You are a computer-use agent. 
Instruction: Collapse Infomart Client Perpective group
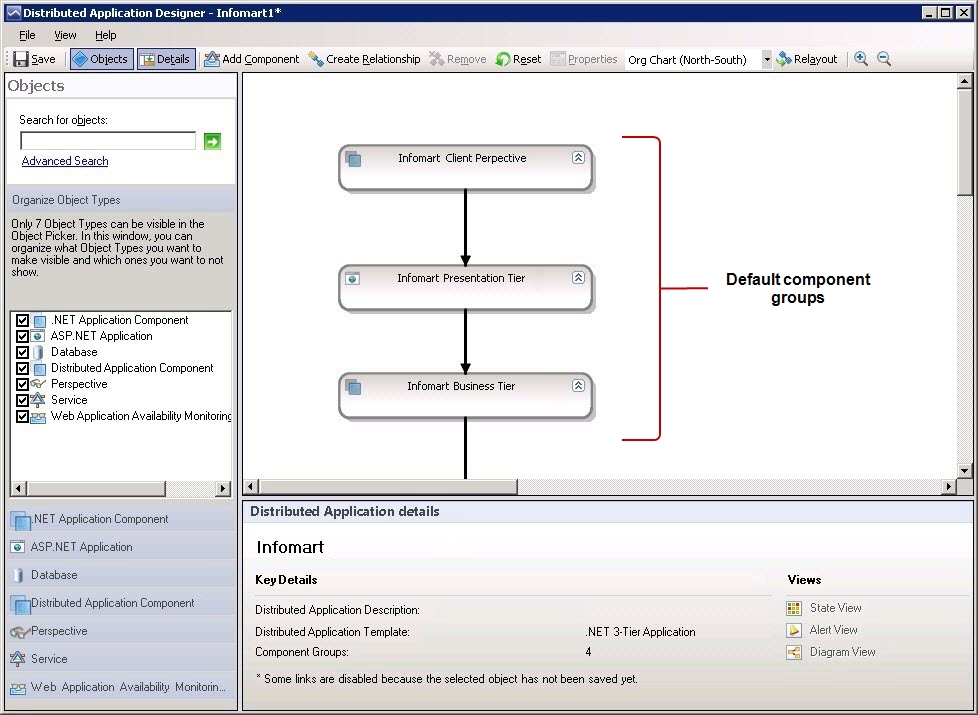578,157
